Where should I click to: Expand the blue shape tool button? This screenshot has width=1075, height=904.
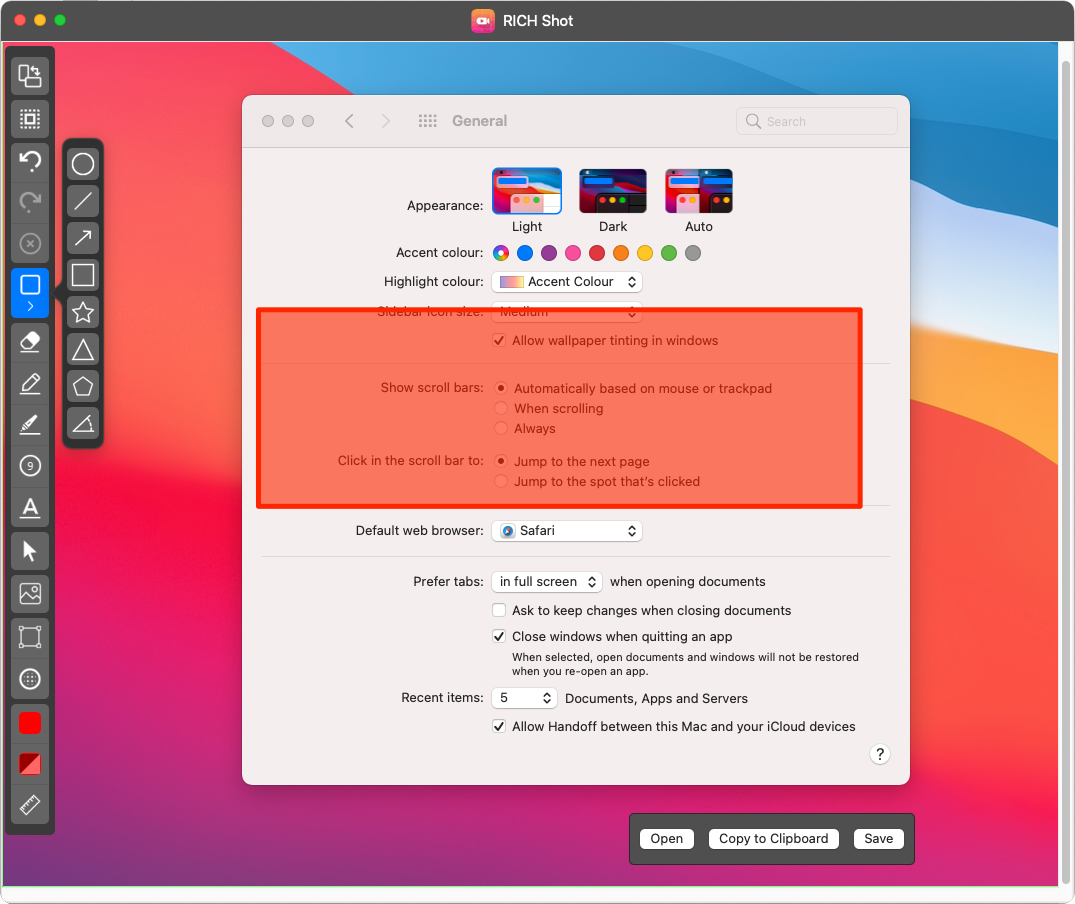point(29,293)
